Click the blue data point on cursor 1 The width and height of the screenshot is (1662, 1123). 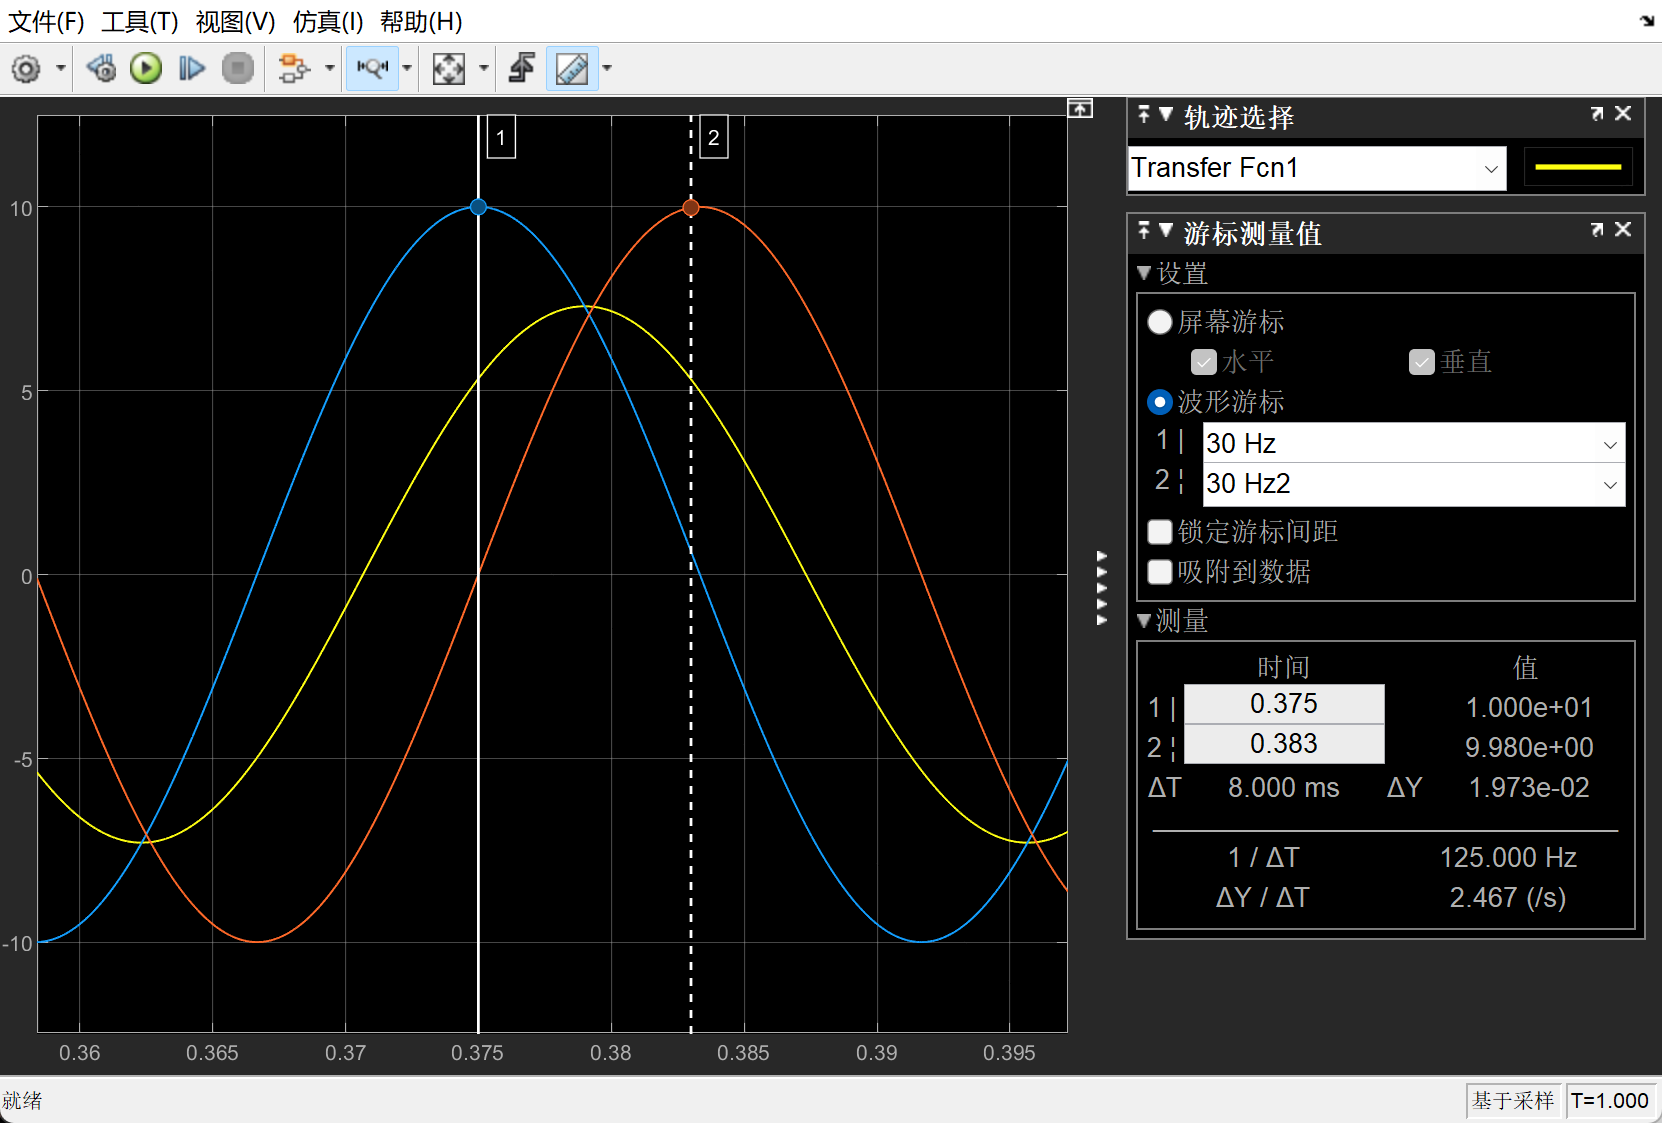point(478,207)
